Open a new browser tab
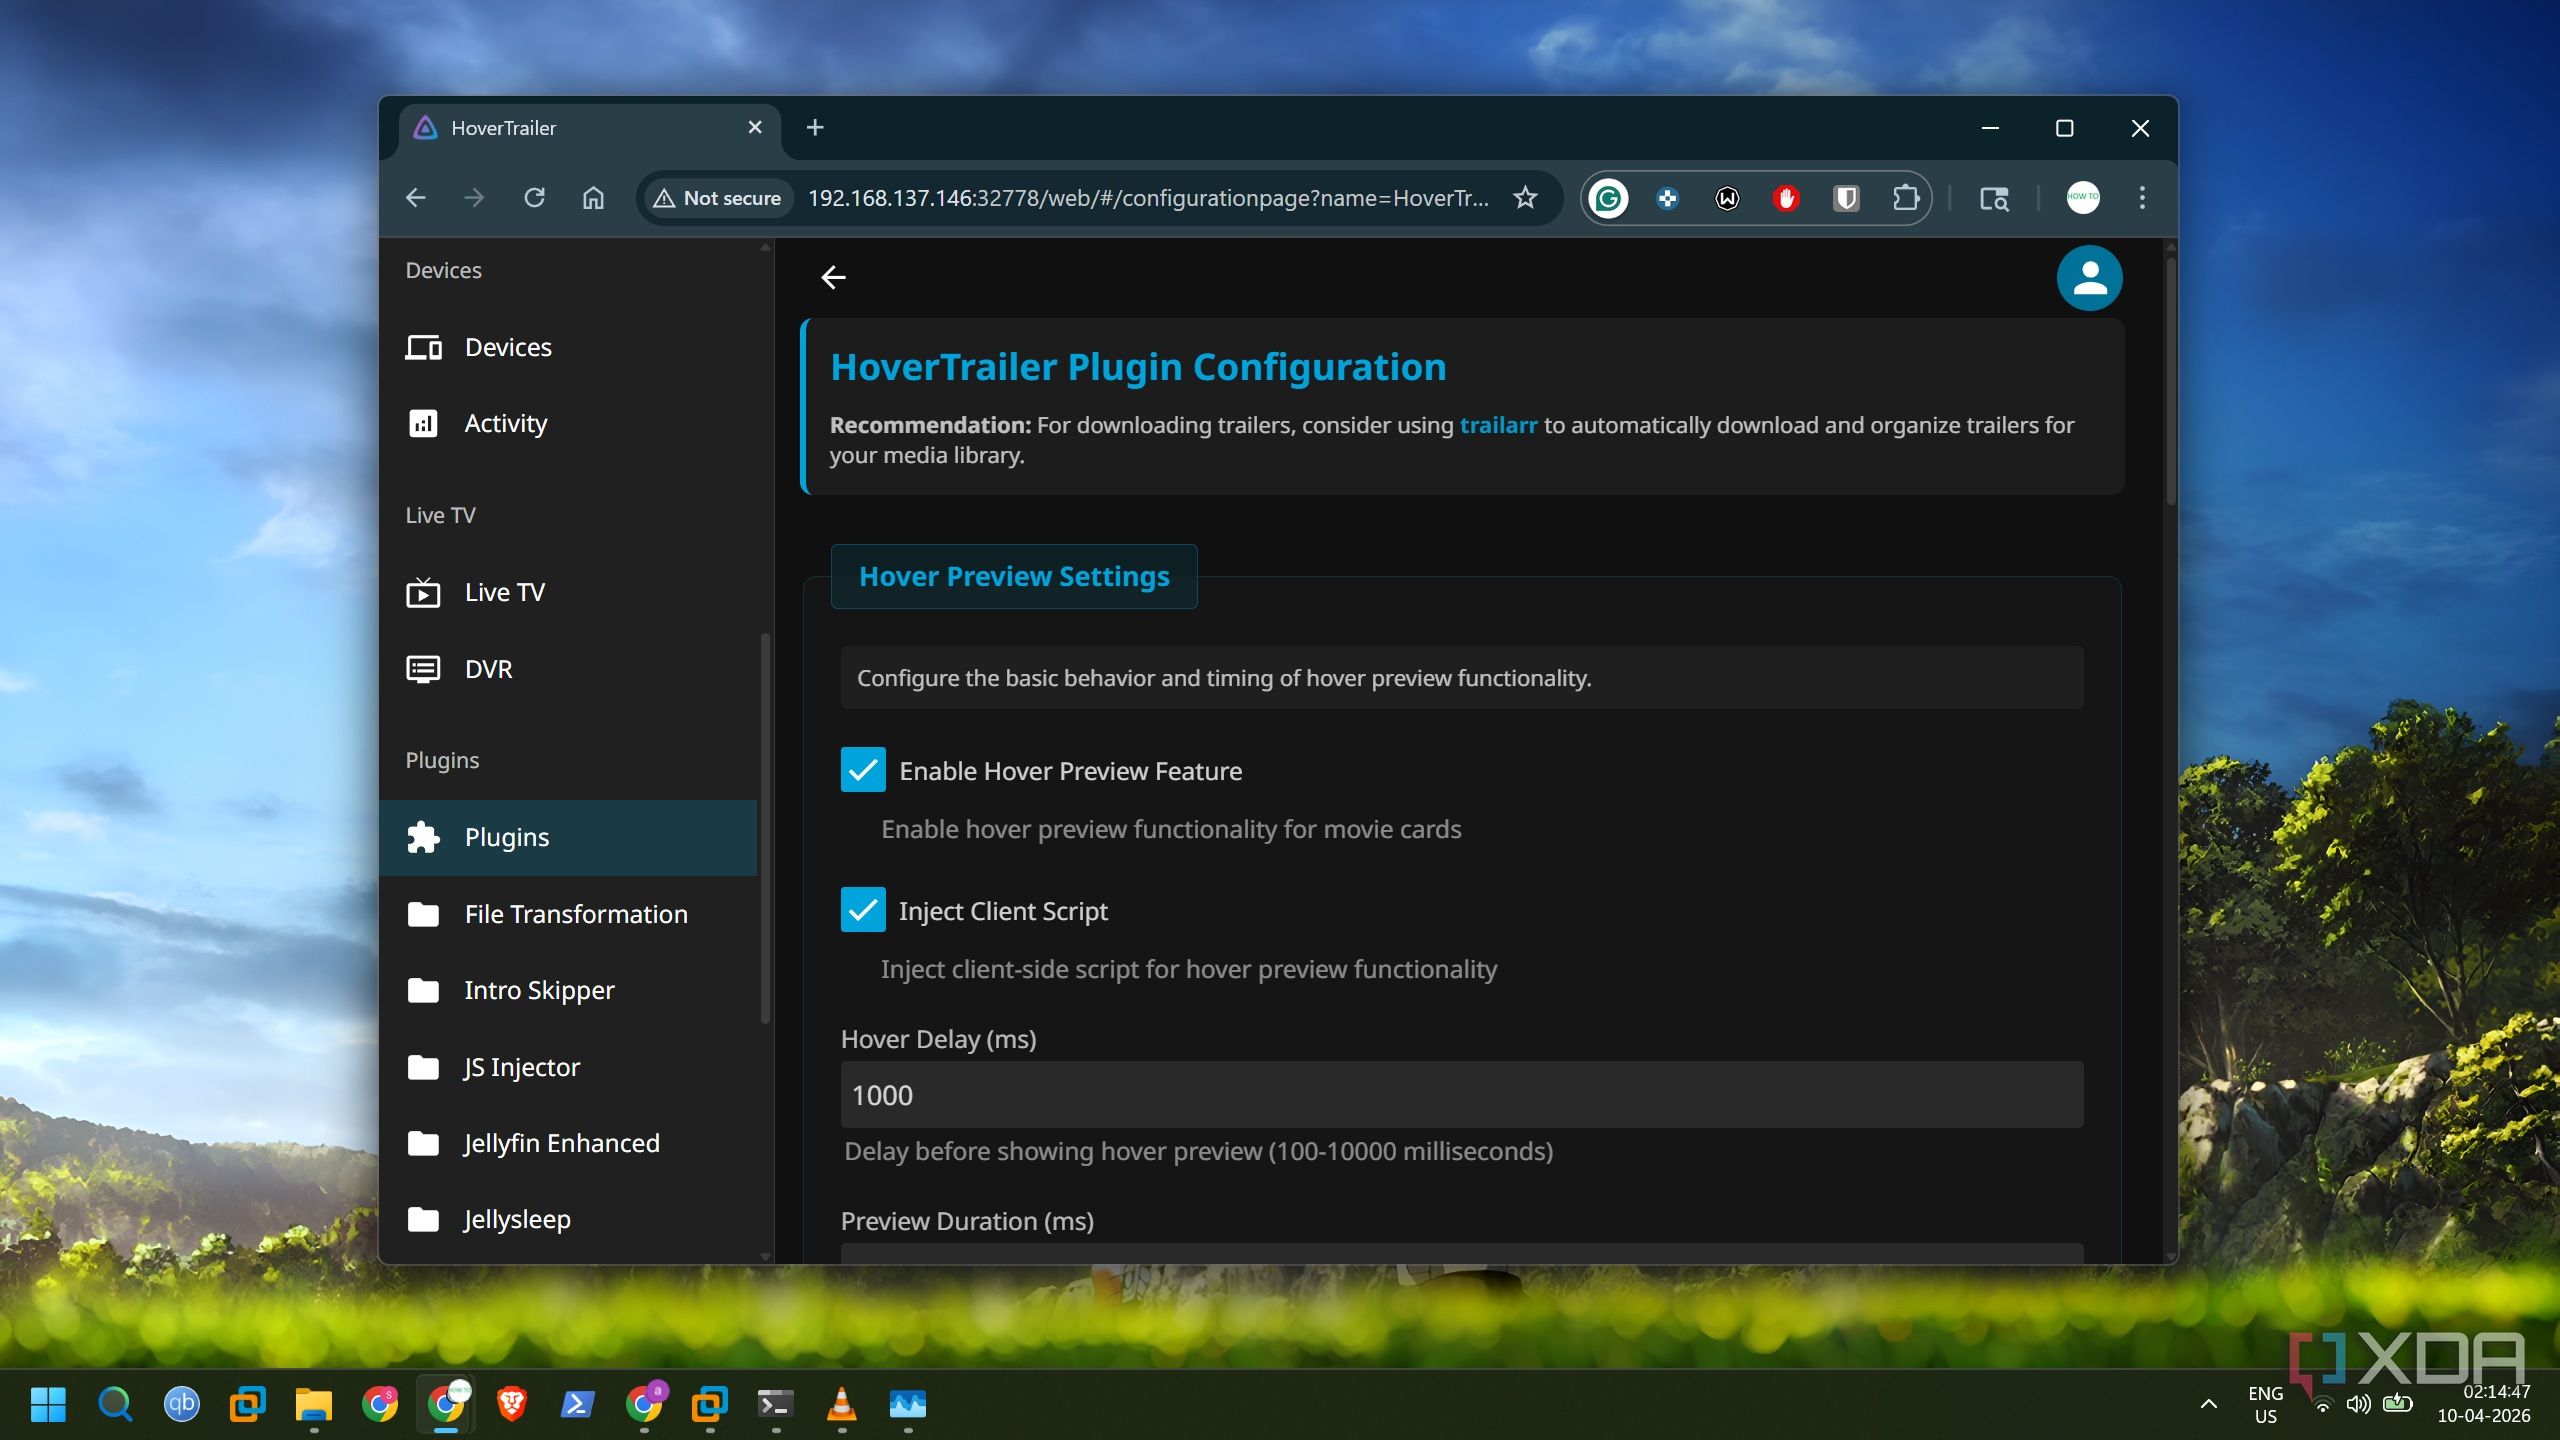 pos(815,128)
